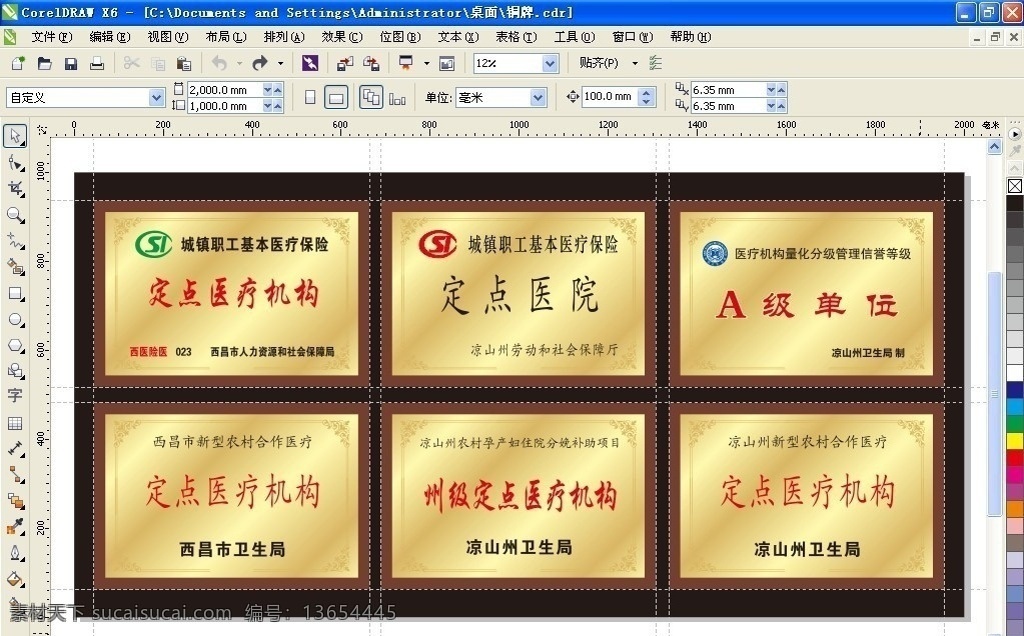This screenshot has width=1024, height=636.
Task: Open the 帮助(H) menu
Action: click(690, 37)
